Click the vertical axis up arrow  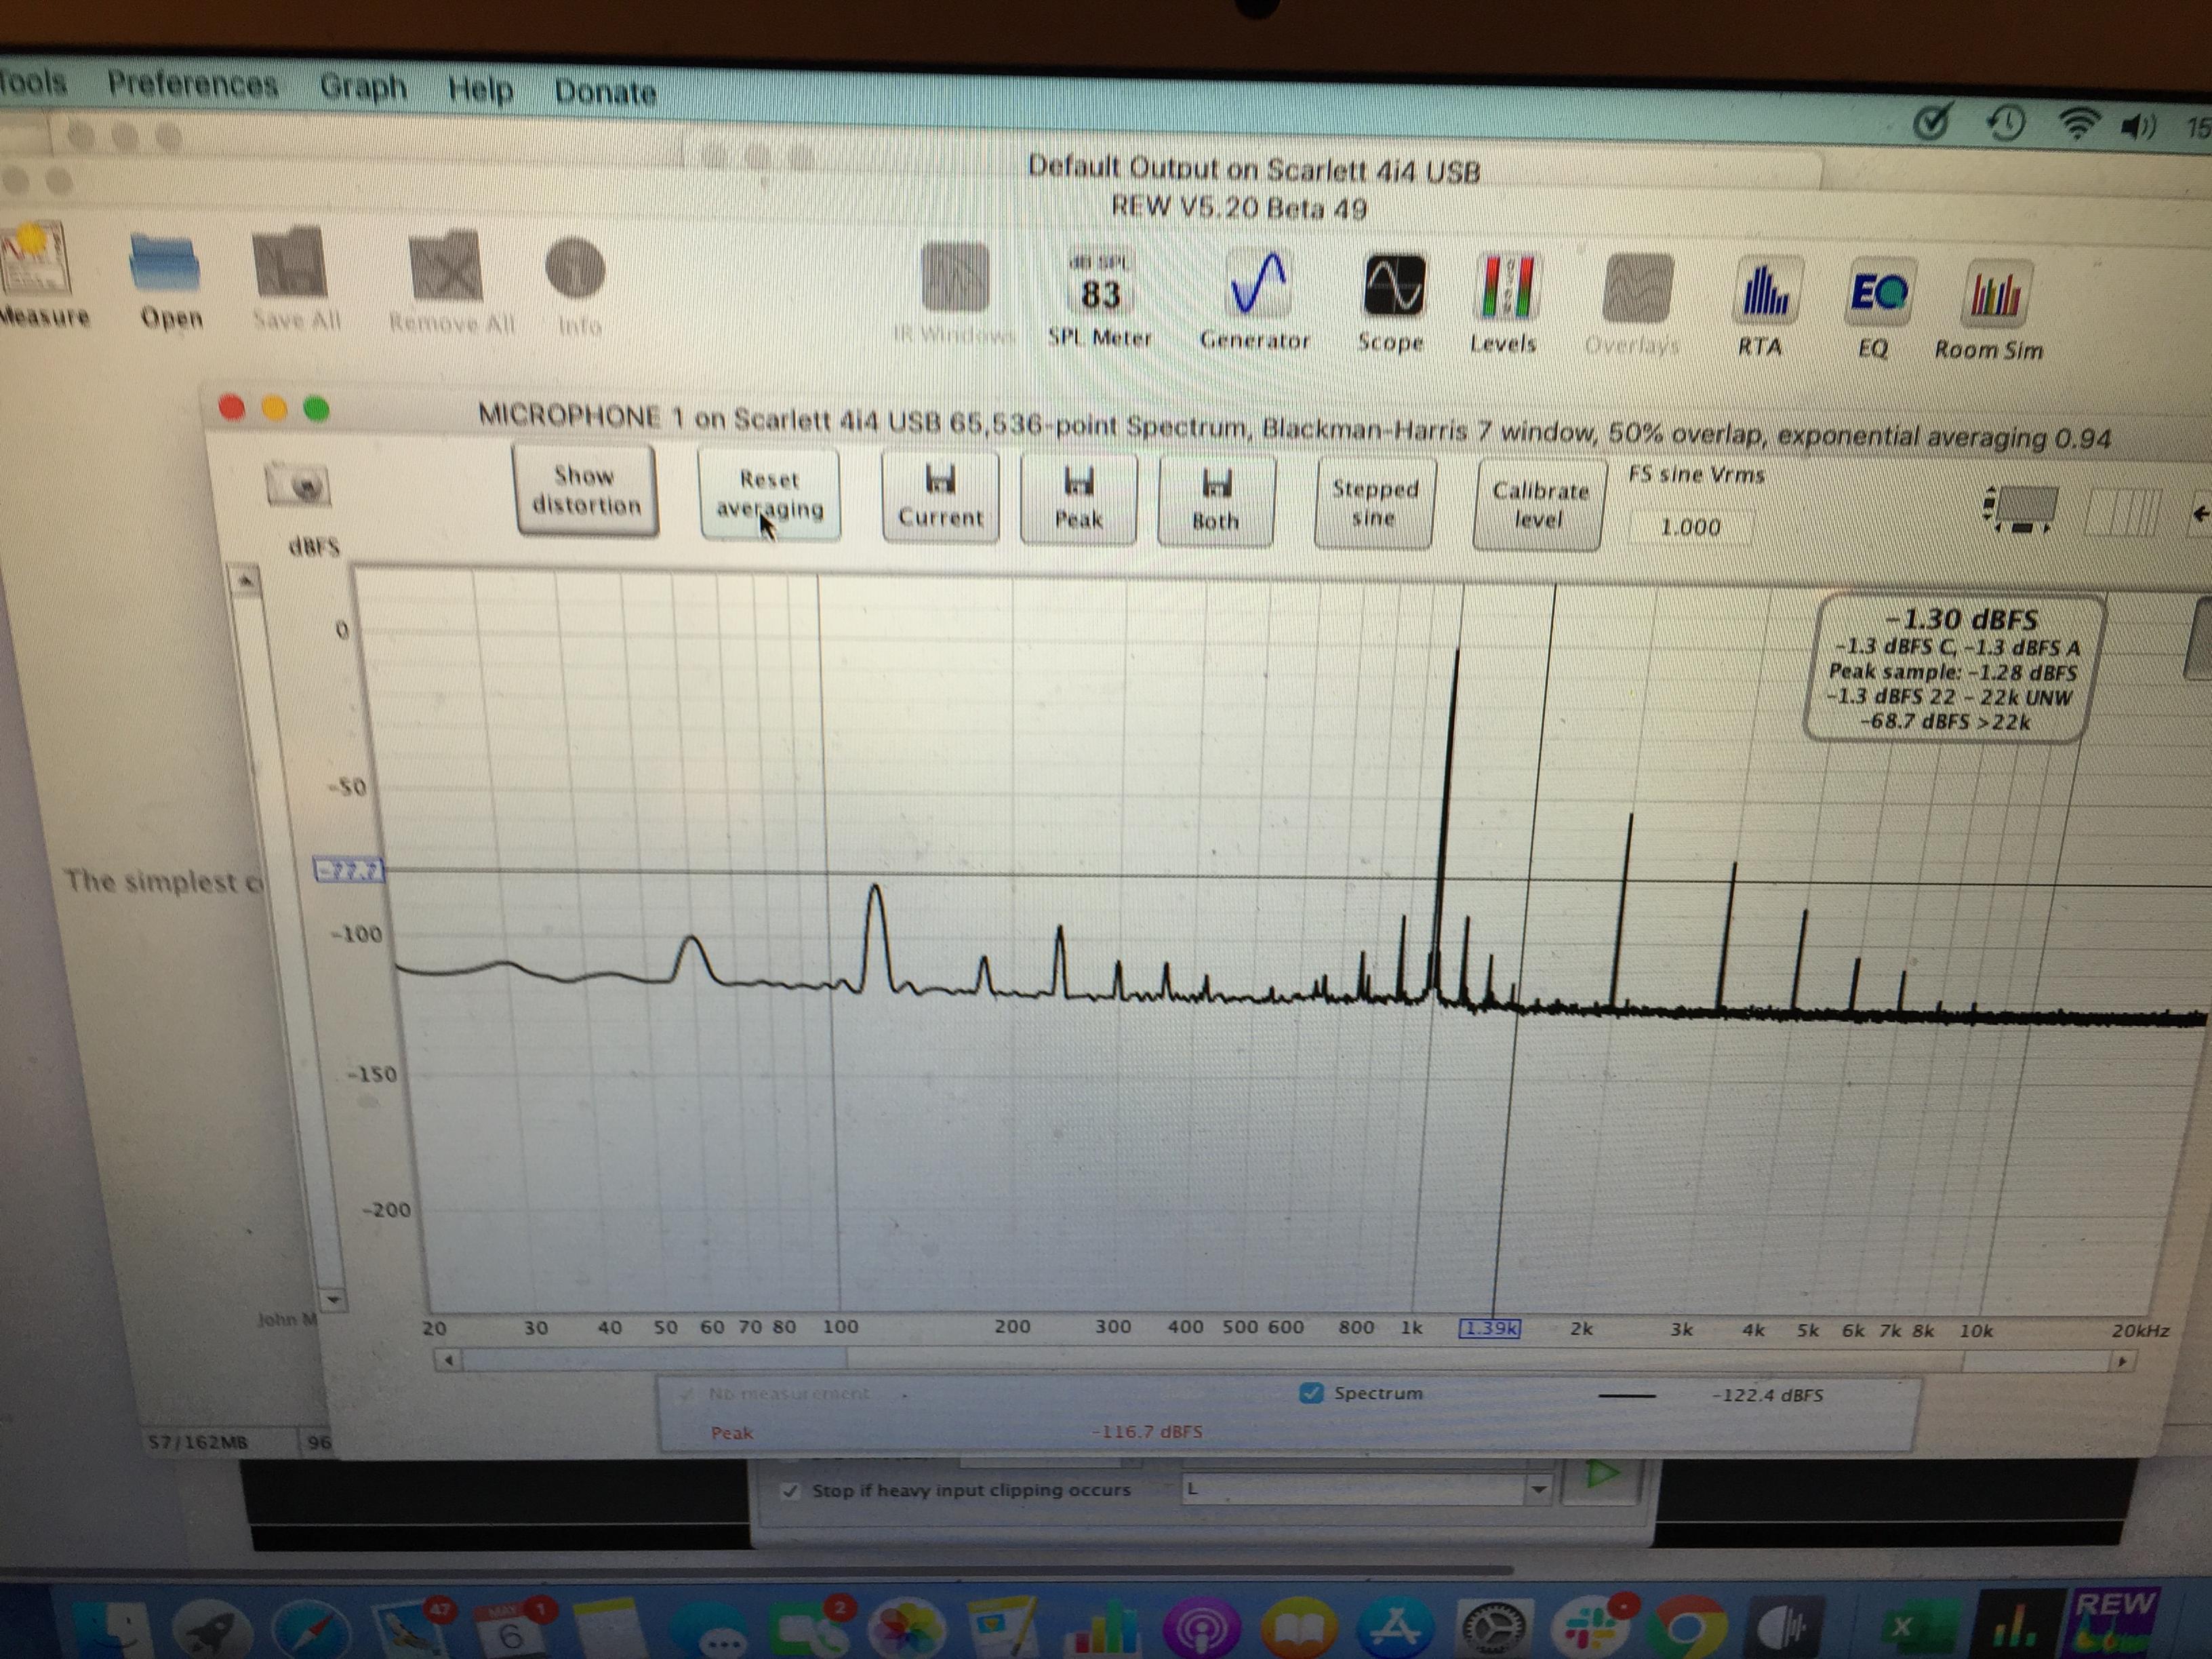tap(246, 580)
